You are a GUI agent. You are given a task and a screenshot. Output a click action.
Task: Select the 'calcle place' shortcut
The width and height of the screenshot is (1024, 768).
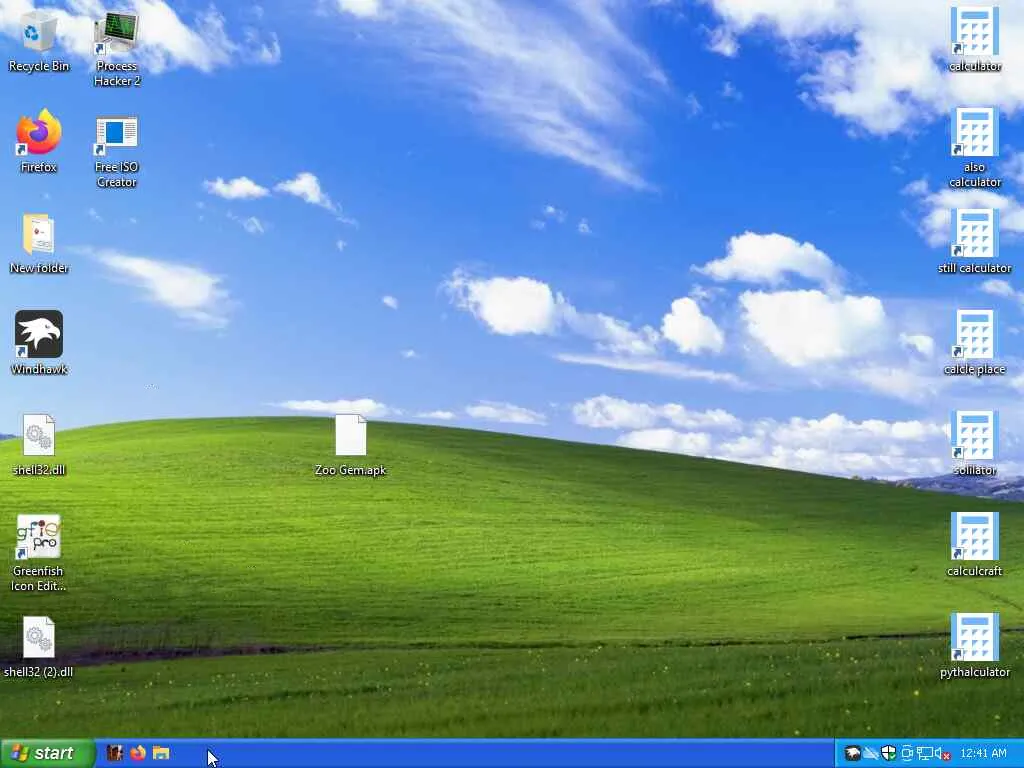point(974,343)
